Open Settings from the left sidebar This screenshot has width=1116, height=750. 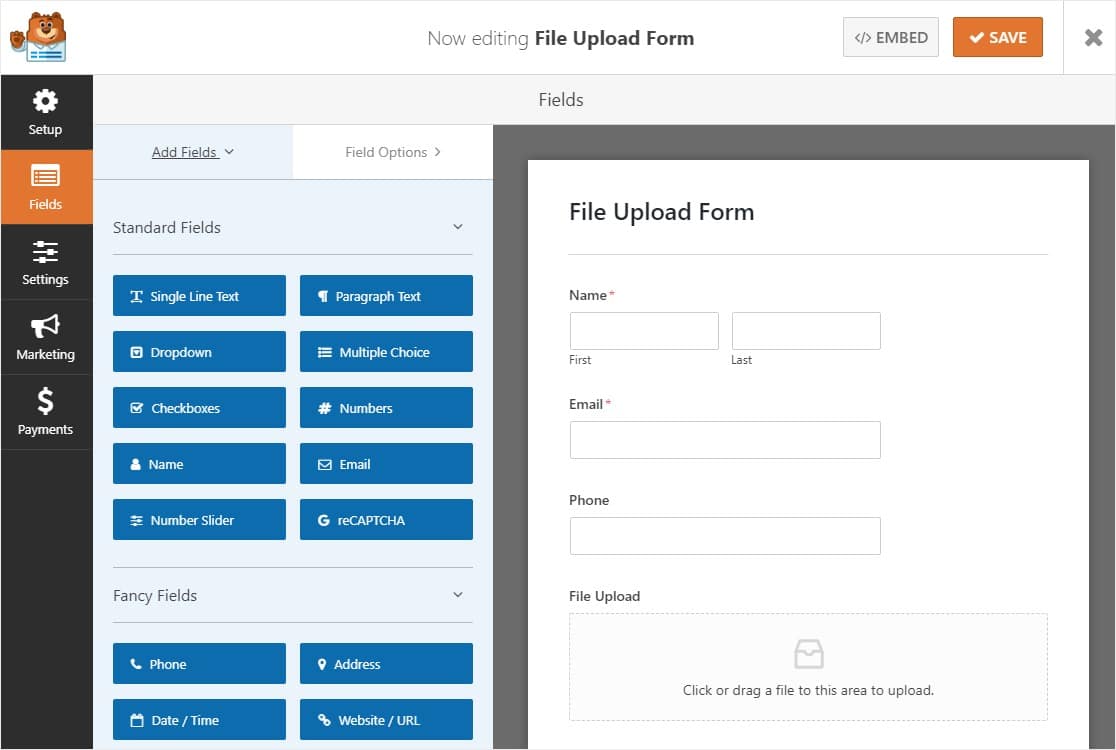46,262
